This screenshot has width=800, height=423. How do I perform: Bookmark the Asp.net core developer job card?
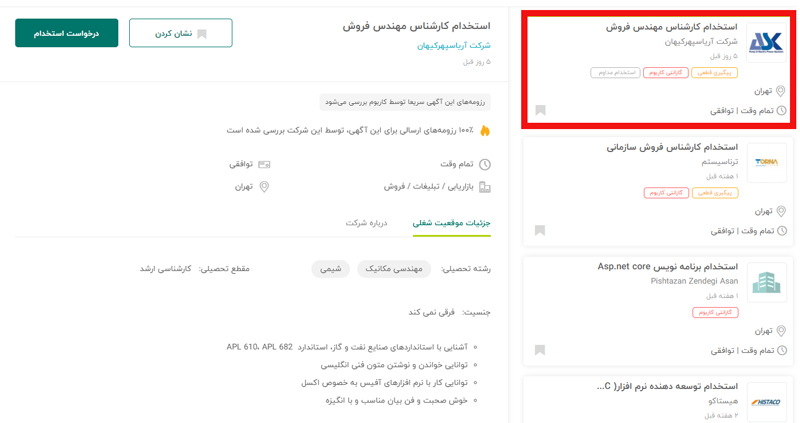pyautogui.click(x=540, y=350)
